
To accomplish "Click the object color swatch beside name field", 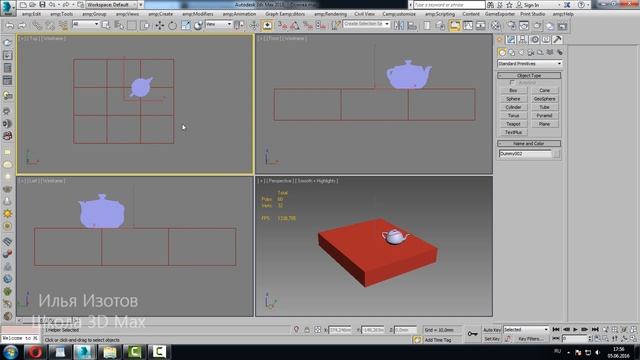I will tap(556, 154).
